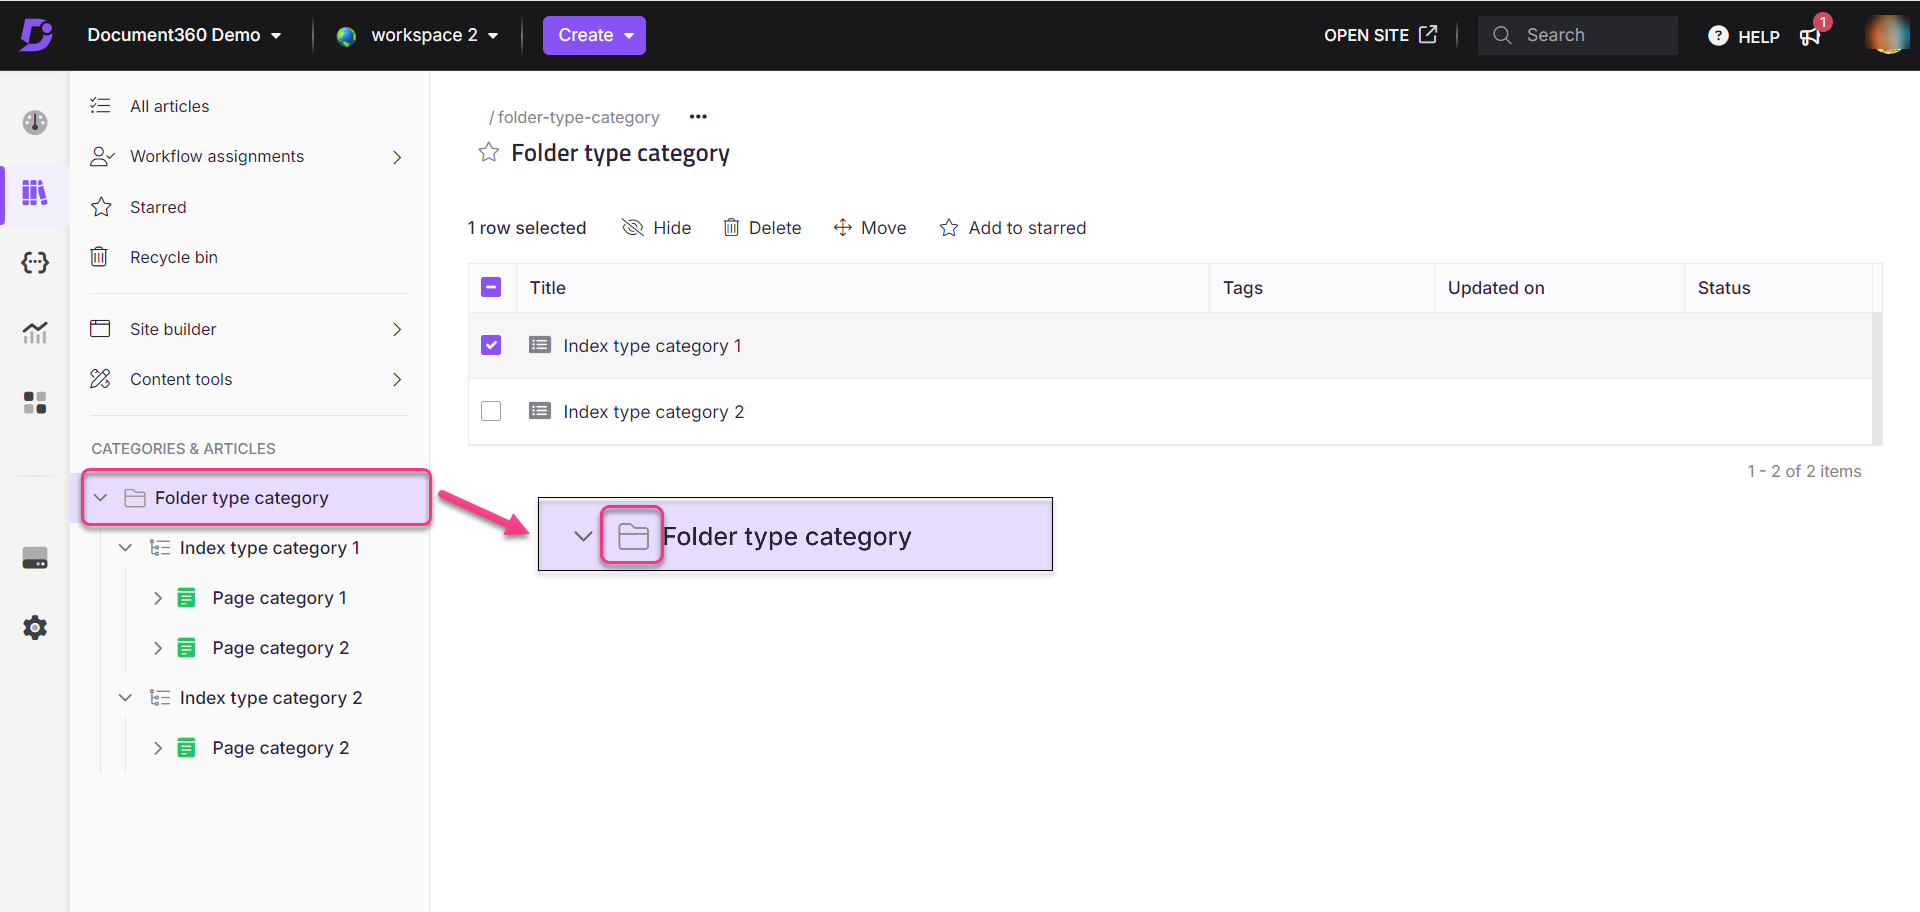This screenshot has width=1920, height=912.
Task: Click Add to starred button
Action: point(1013,228)
